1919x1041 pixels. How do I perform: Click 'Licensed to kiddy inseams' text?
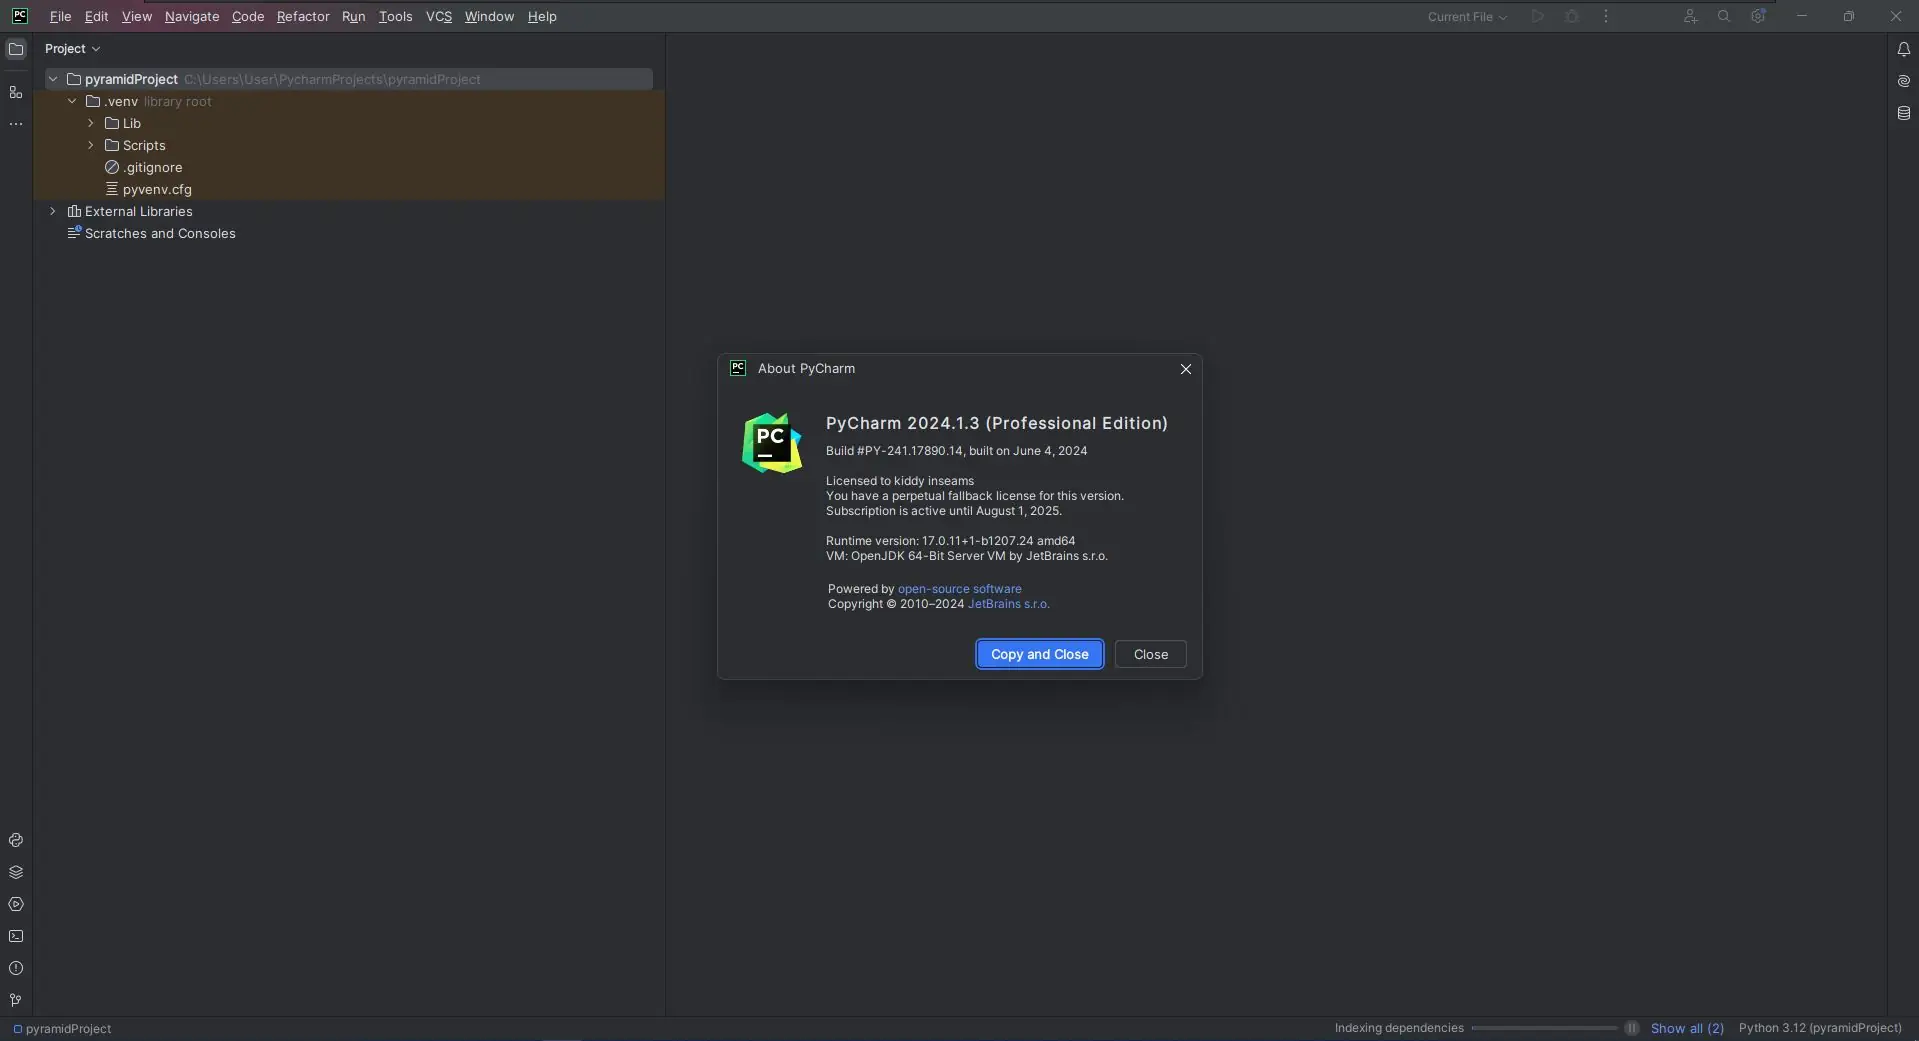pos(900,481)
